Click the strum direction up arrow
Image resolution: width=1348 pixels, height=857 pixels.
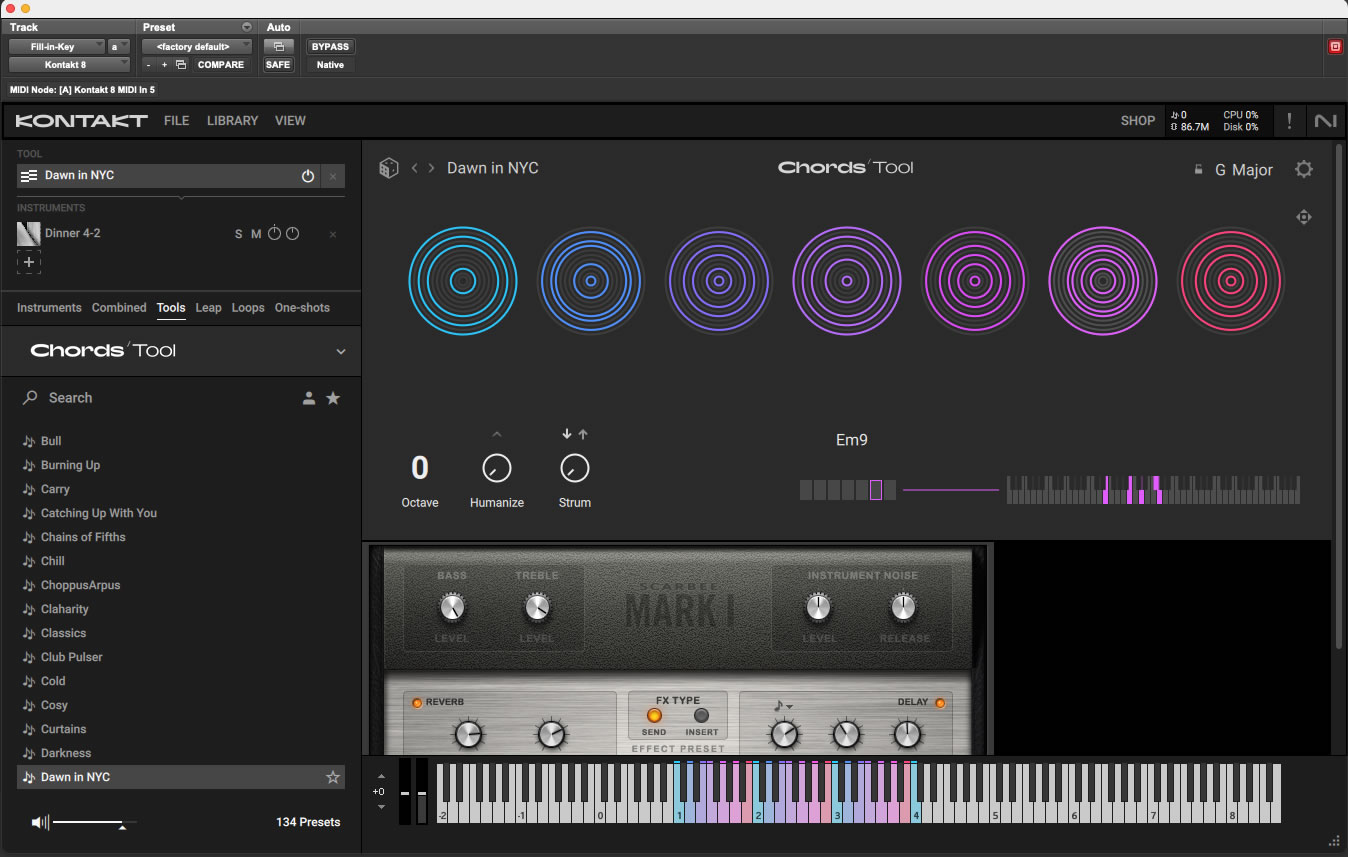click(583, 434)
